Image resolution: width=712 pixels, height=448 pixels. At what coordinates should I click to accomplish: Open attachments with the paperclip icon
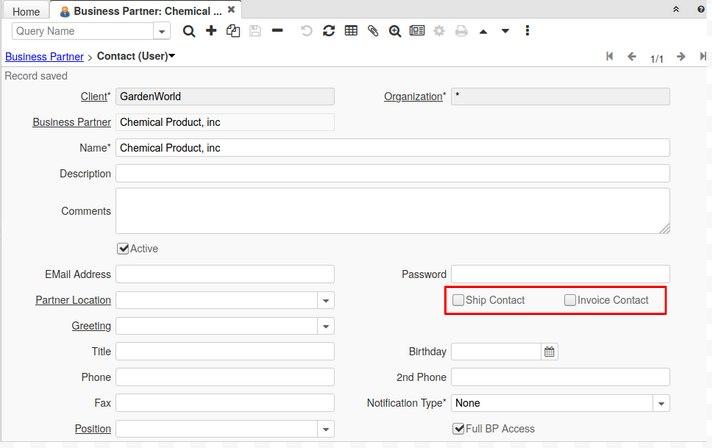[x=373, y=31]
